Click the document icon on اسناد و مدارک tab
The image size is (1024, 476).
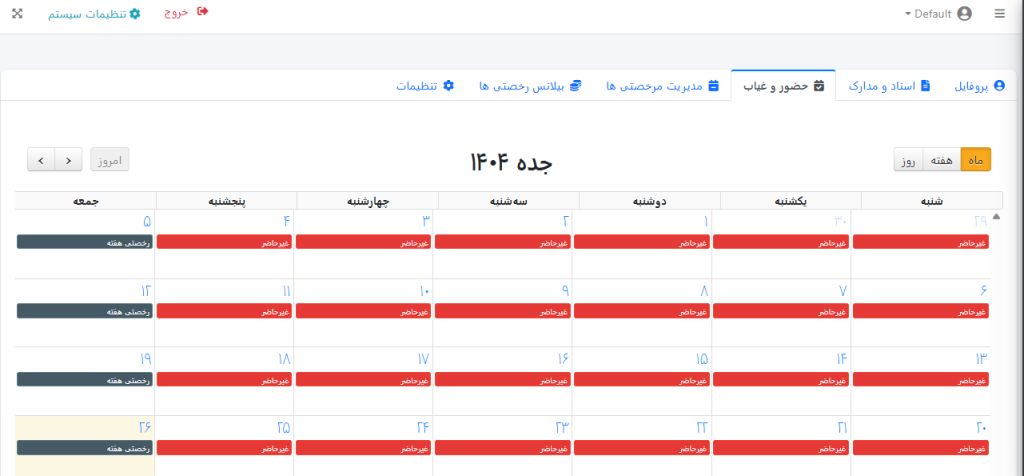click(x=925, y=86)
